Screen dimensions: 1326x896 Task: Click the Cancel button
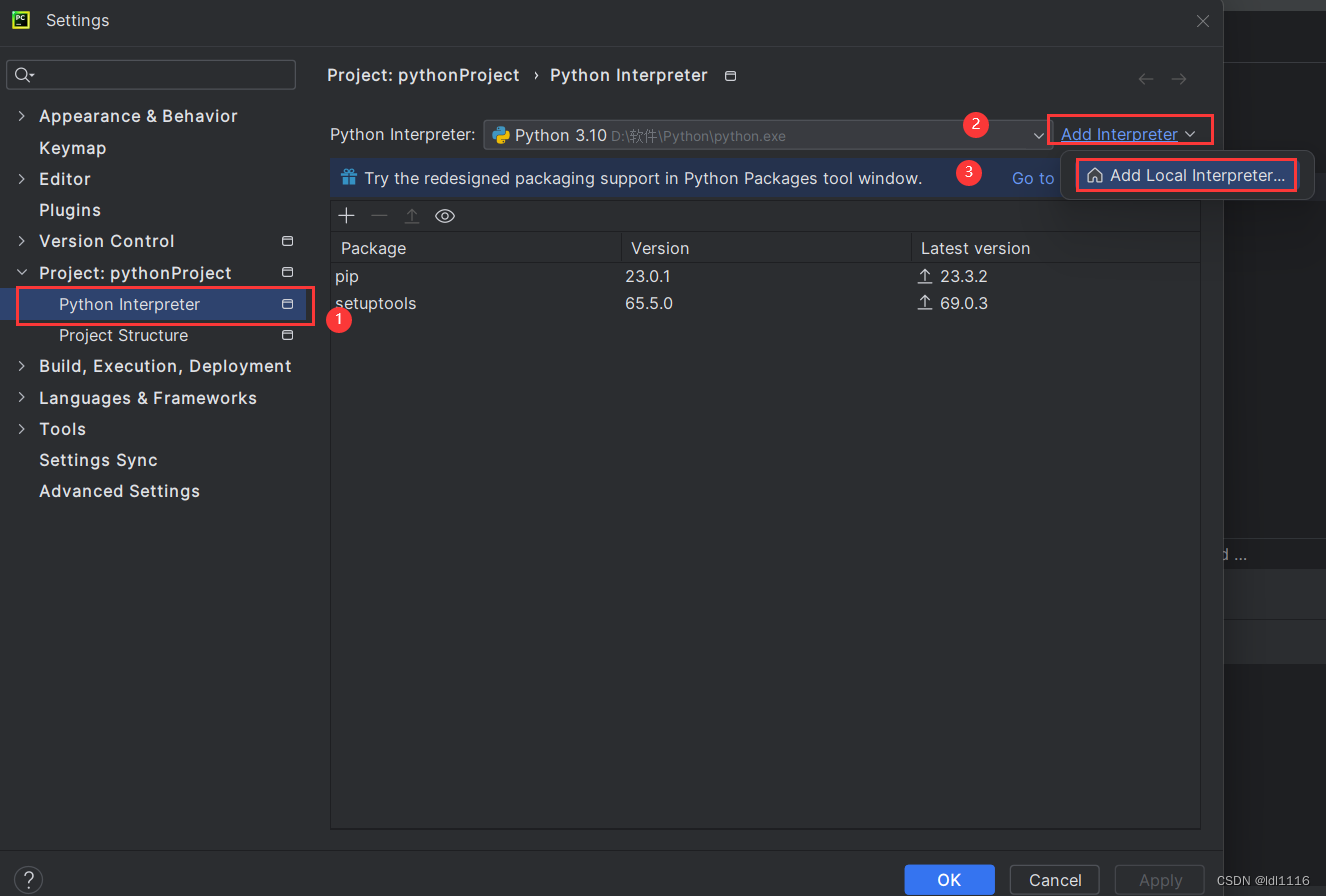[x=1055, y=880]
